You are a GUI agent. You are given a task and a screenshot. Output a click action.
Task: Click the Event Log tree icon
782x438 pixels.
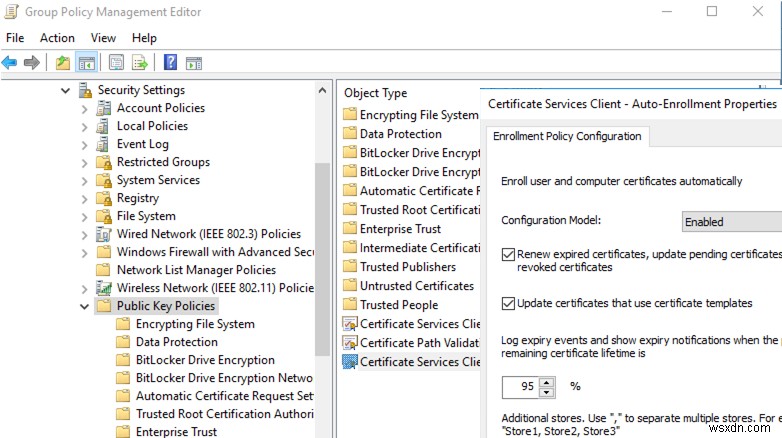point(103,144)
